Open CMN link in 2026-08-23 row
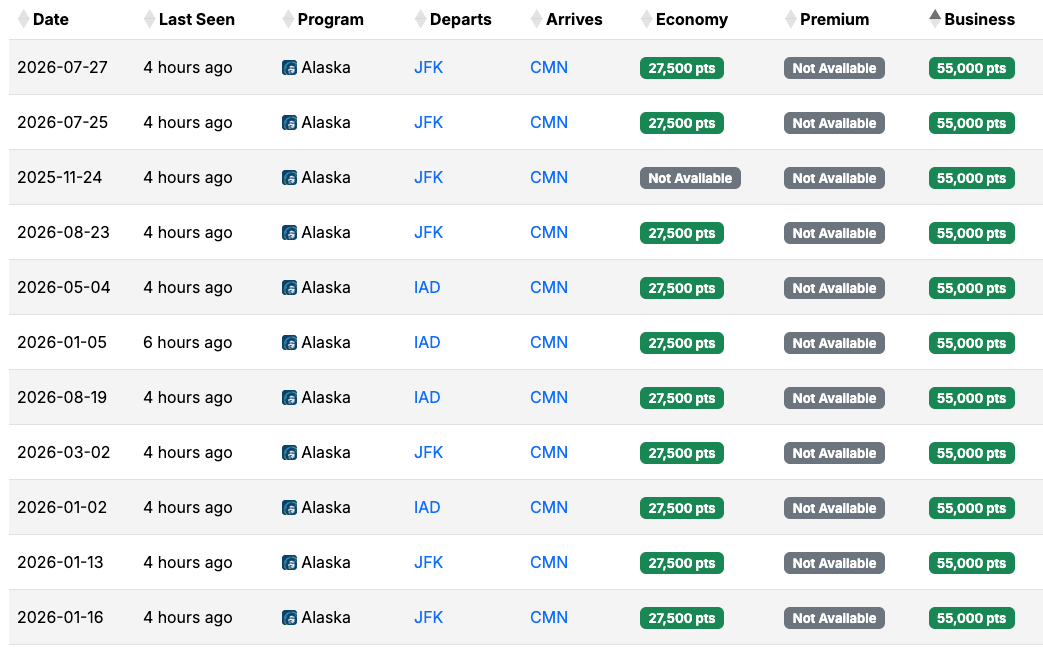1043x654 pixels. 549,233
